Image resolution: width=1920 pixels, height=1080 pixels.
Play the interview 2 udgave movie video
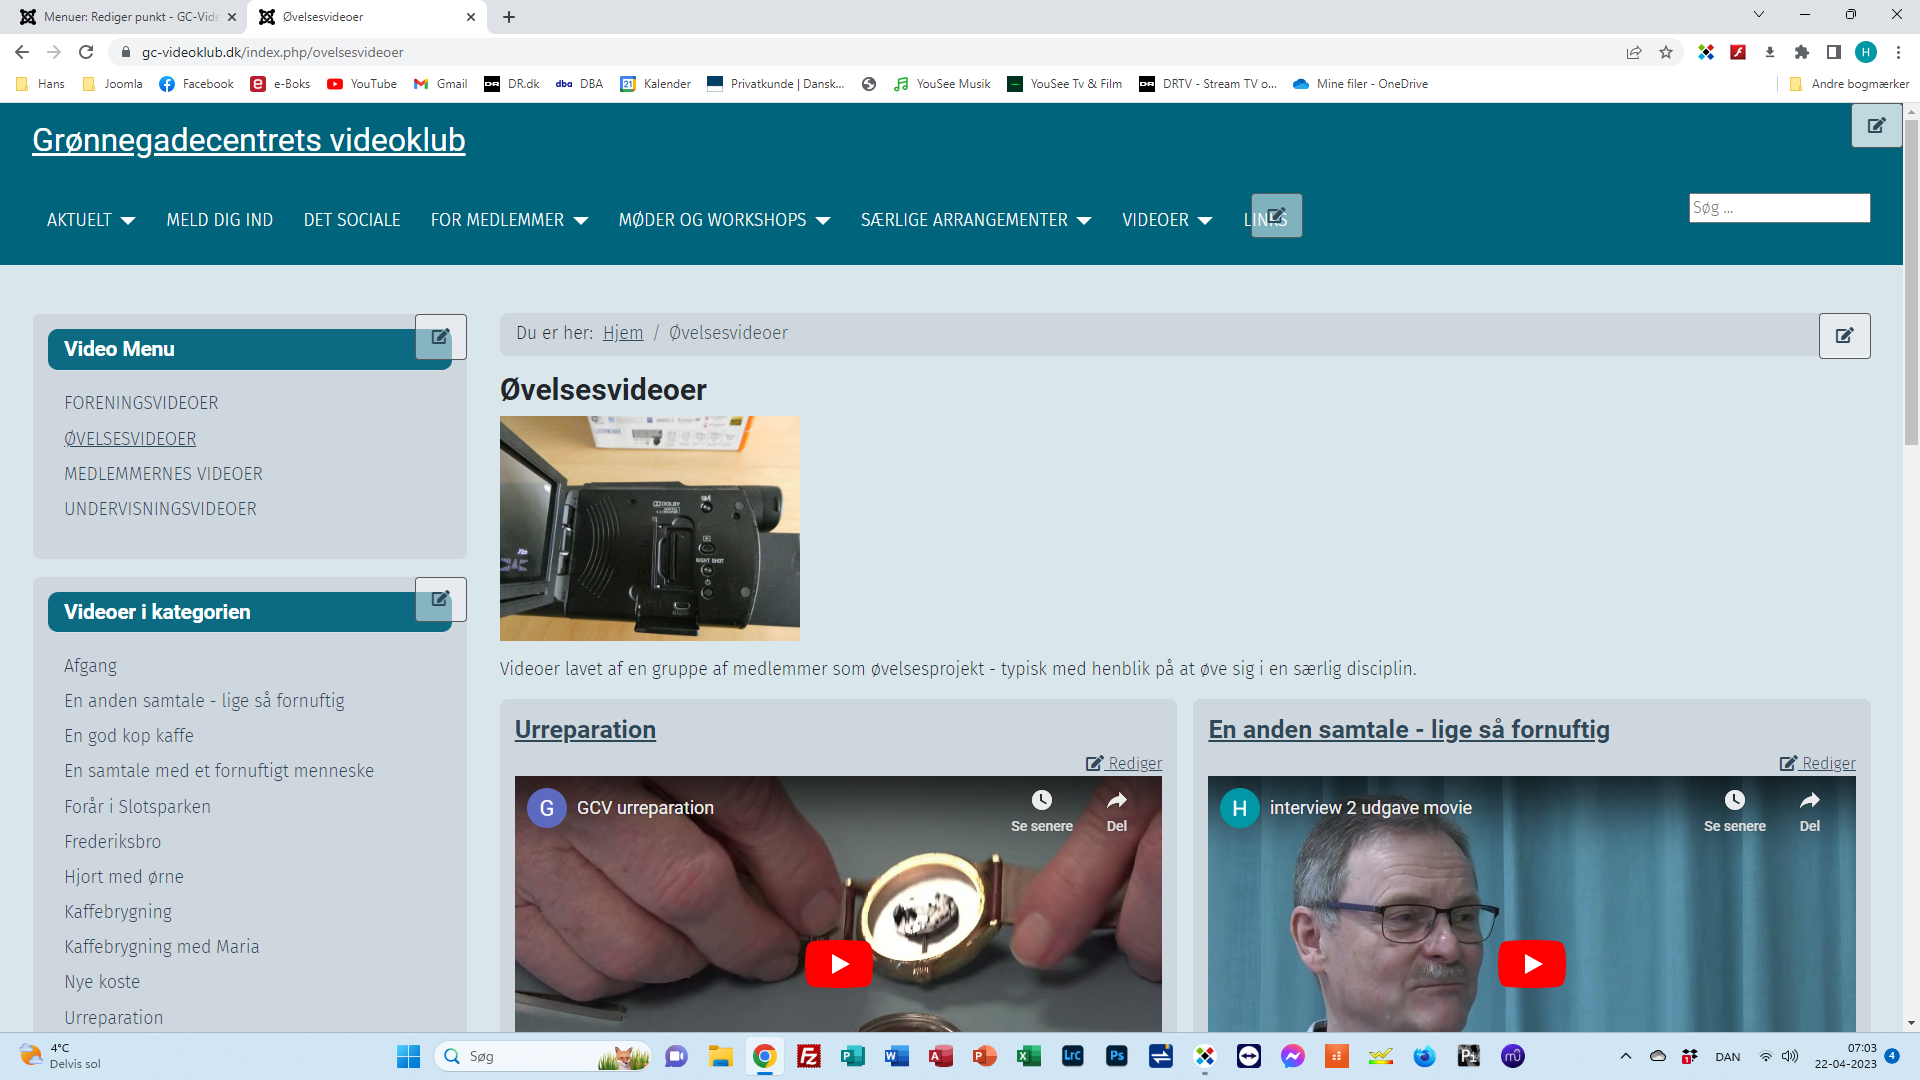pyautogui.click(x=1532, y=963)
